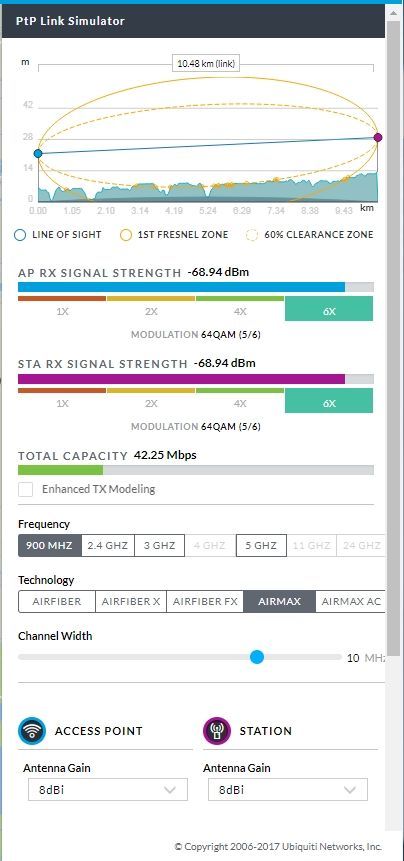Click the 60% Clearance Zone legend circle
The image size is (404, 861).
coord(252,235)
